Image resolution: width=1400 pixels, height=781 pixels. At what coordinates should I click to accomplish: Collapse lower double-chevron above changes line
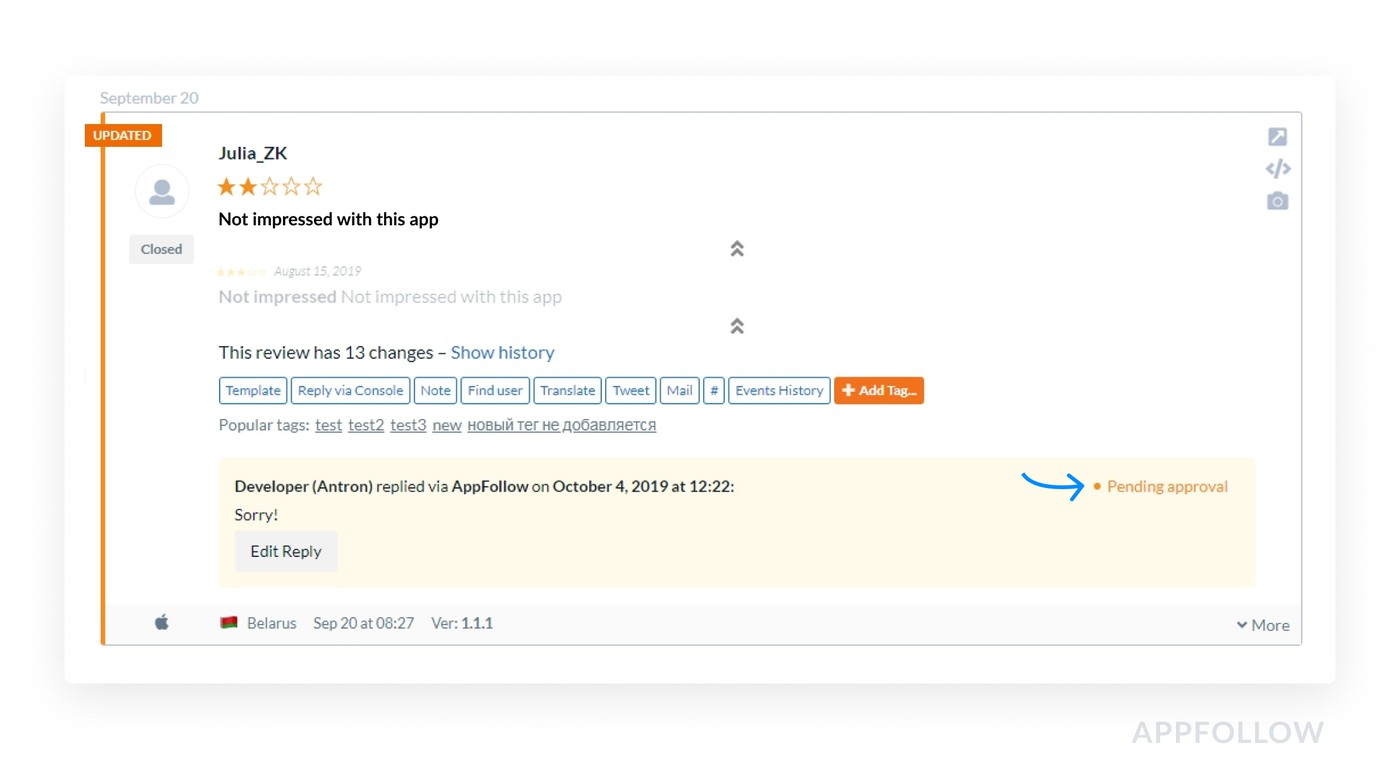[x=737, y=326]
